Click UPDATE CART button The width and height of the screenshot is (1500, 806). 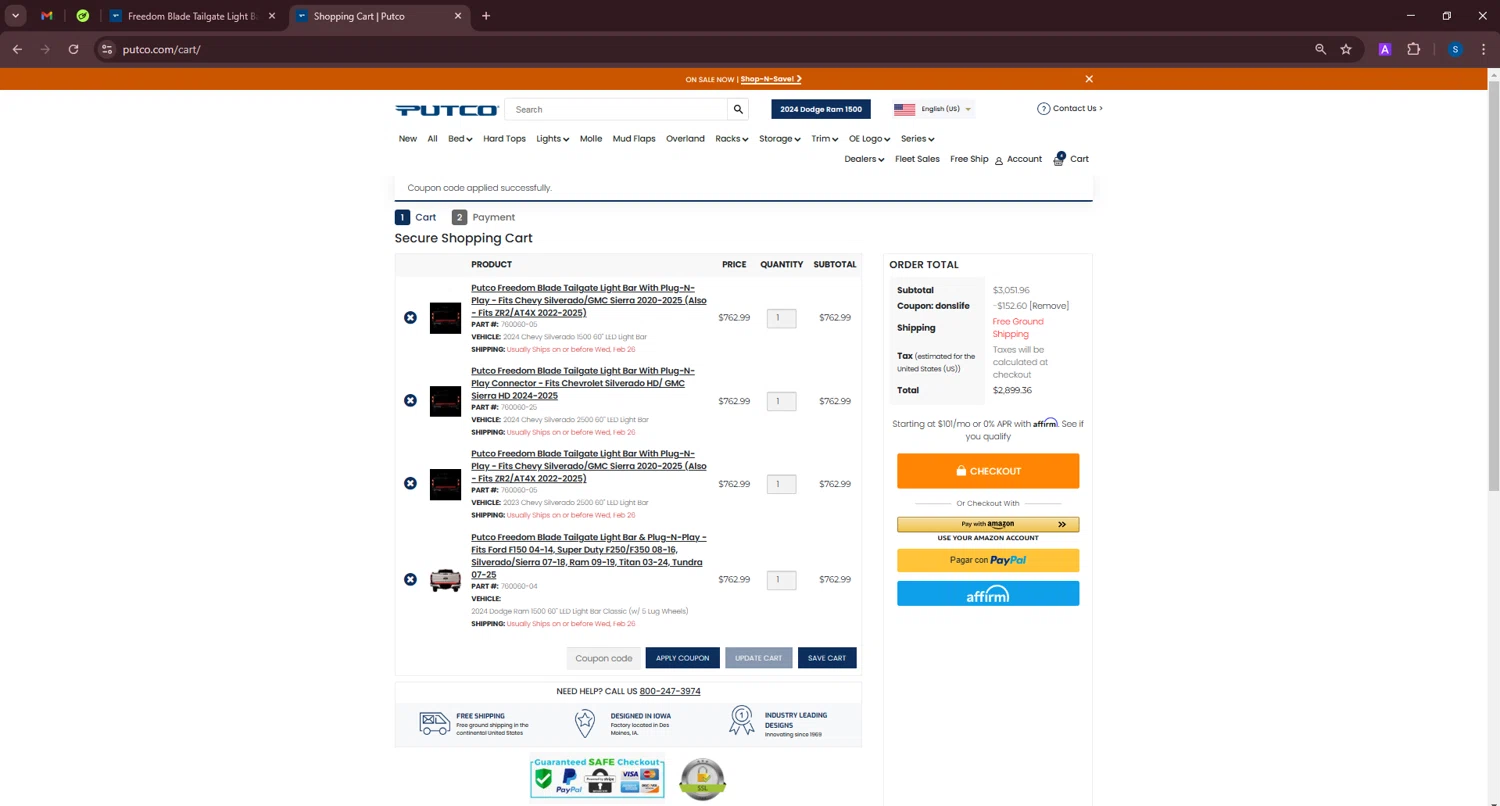click(x=758, y=658)
